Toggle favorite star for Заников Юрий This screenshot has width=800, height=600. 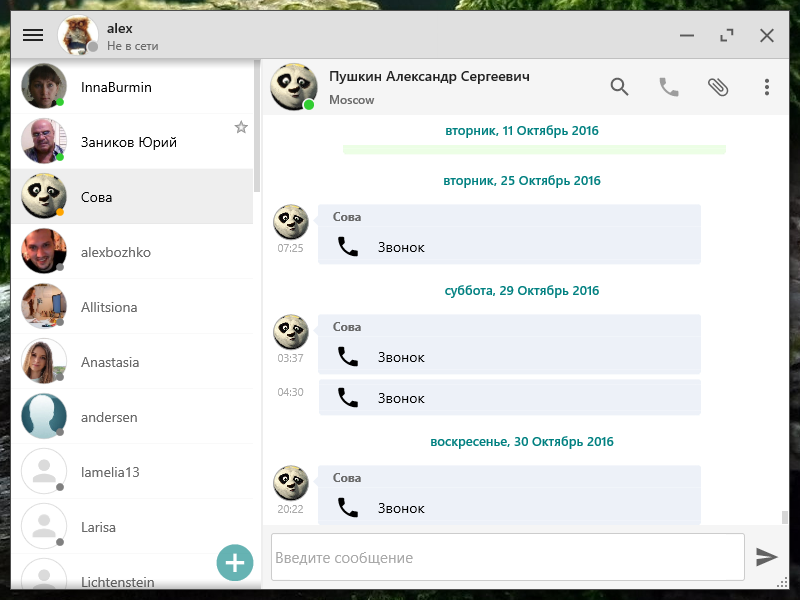point(241,127)
